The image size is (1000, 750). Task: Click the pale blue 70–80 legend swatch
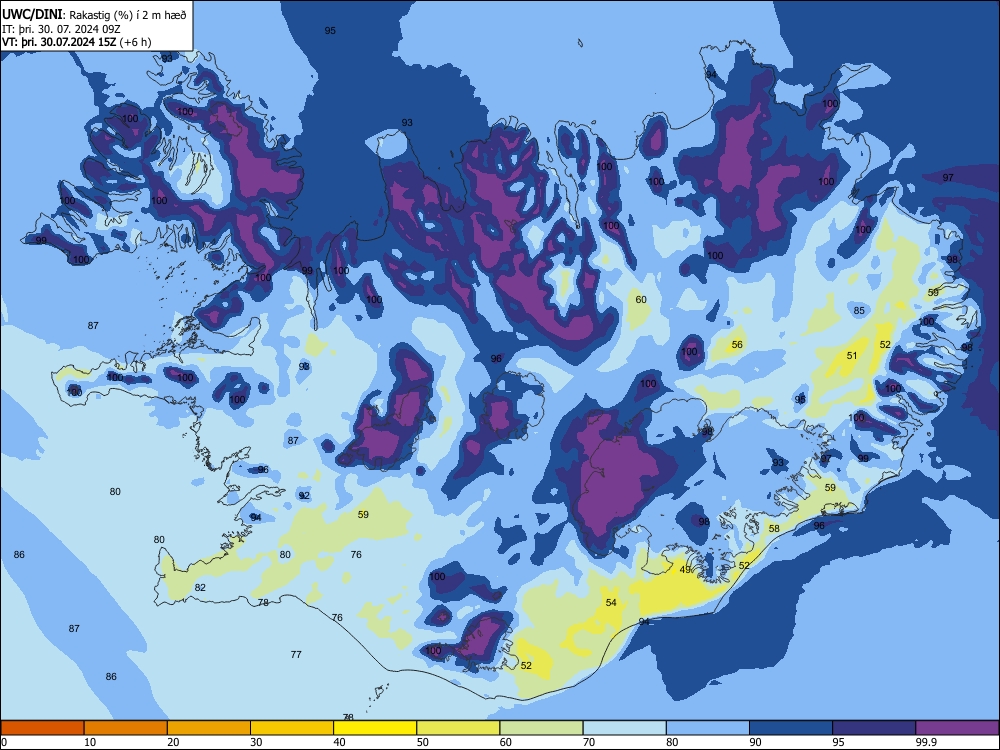click(625, 728)
